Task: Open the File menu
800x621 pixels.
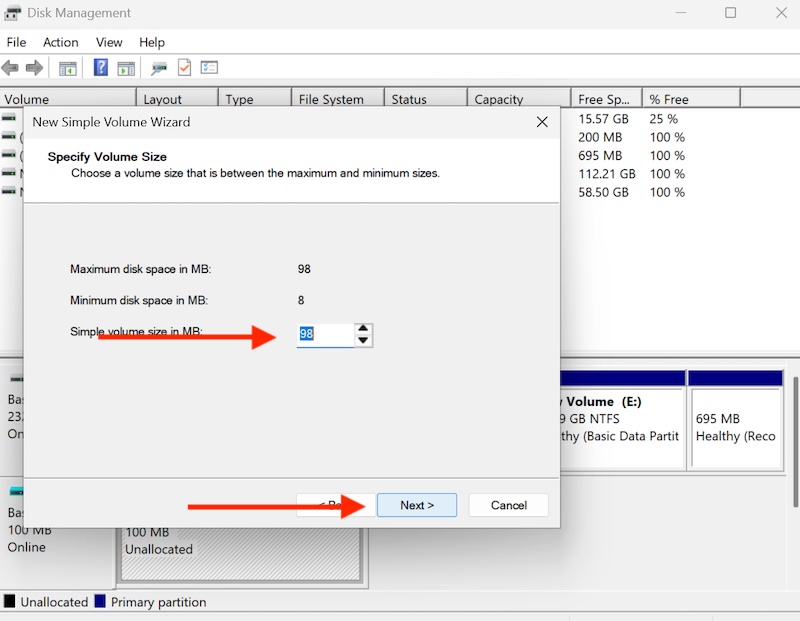Action: tap(16, 42)
